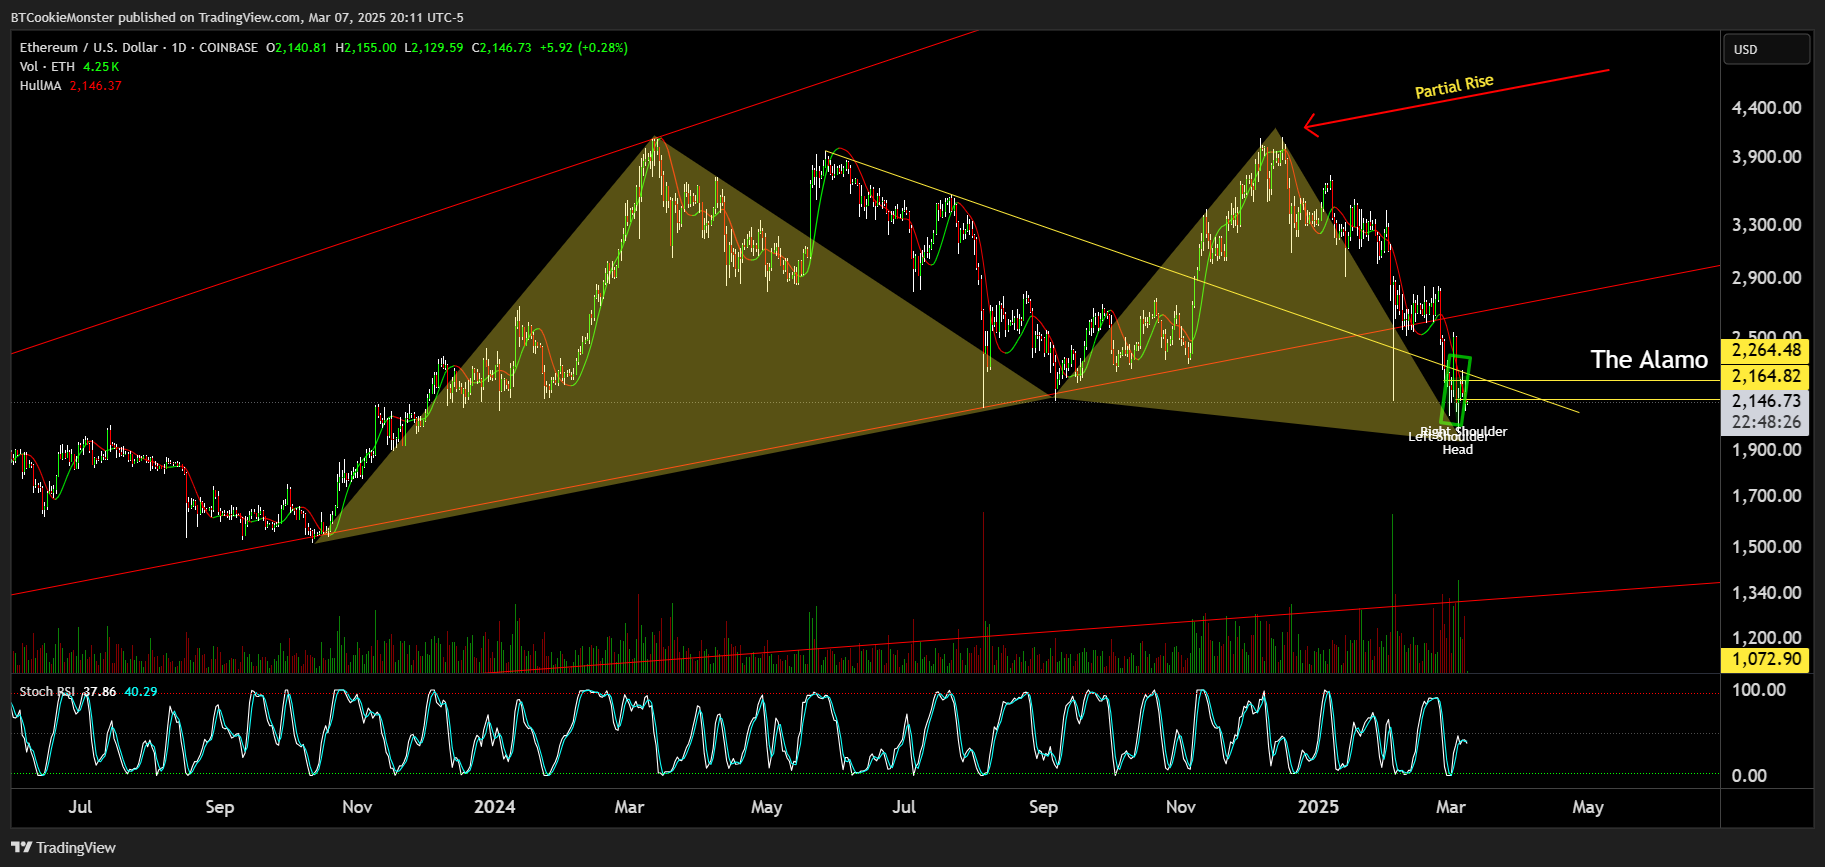Screen dimensions: 1825x867
Task: Click the 3,300.00 price axis label
Action: (1767, 224)
